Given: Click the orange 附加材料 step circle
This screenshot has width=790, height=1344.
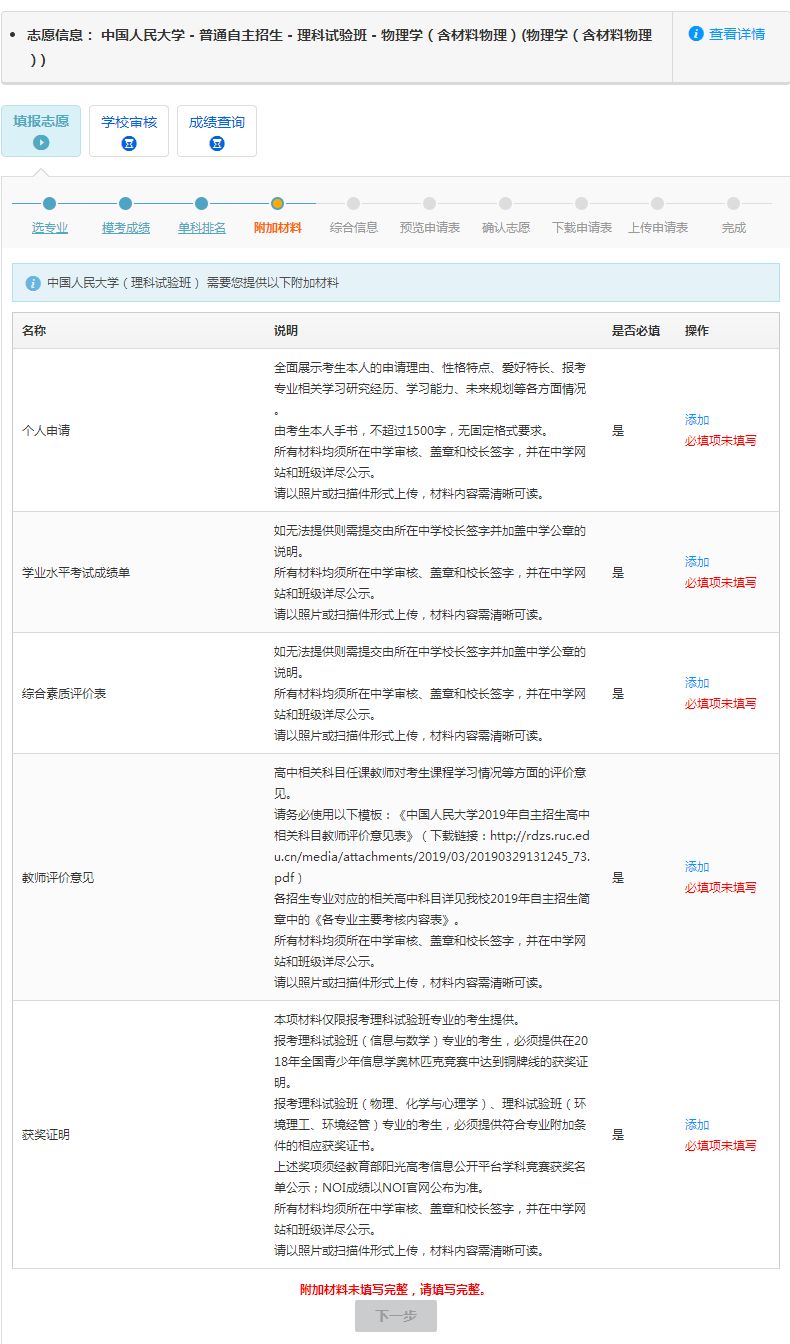Looking at the screenshot, I should point(277,204).
